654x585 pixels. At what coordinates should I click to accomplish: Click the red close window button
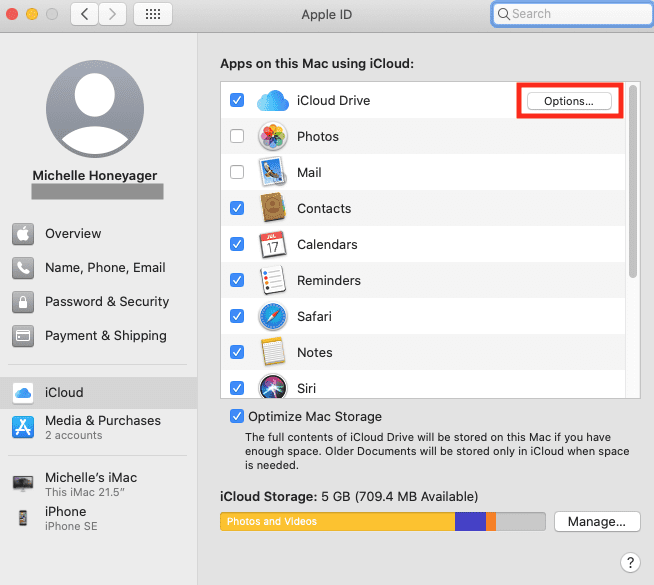click(x=12, y=14)
